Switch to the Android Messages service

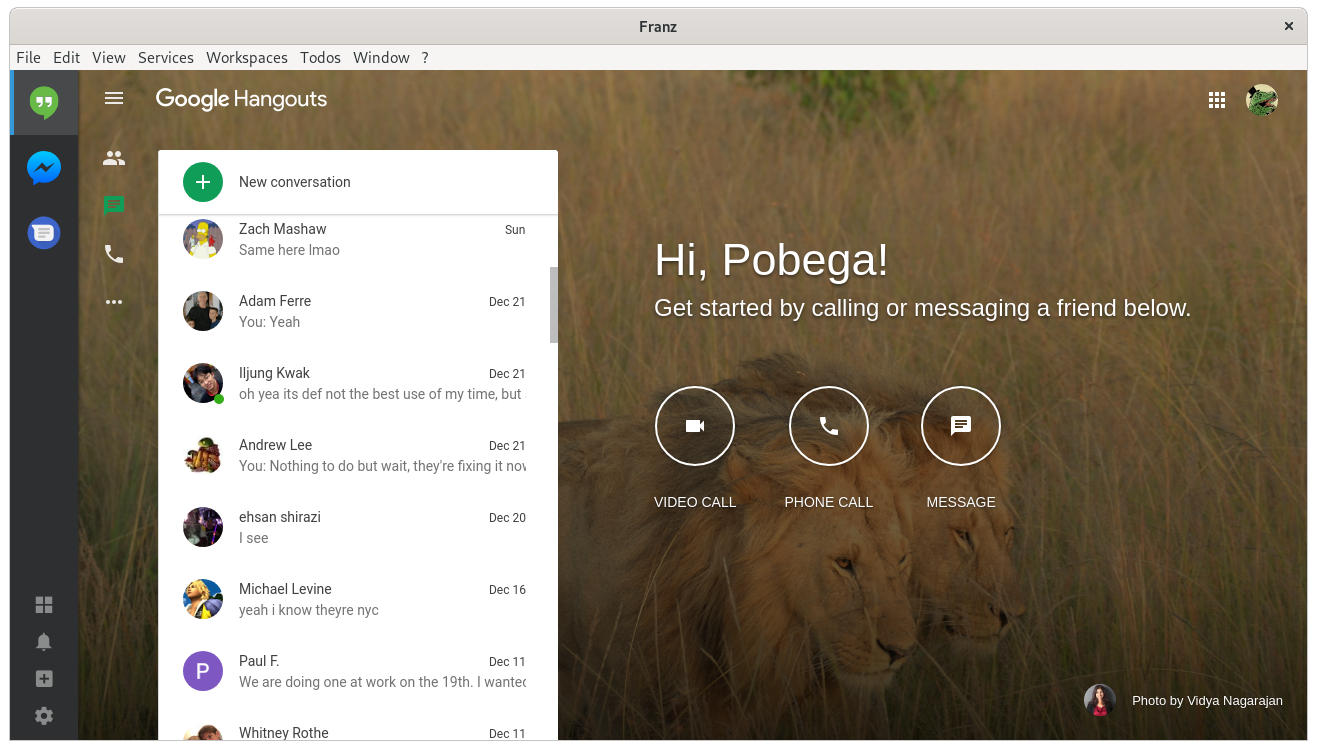click(43, 232)
